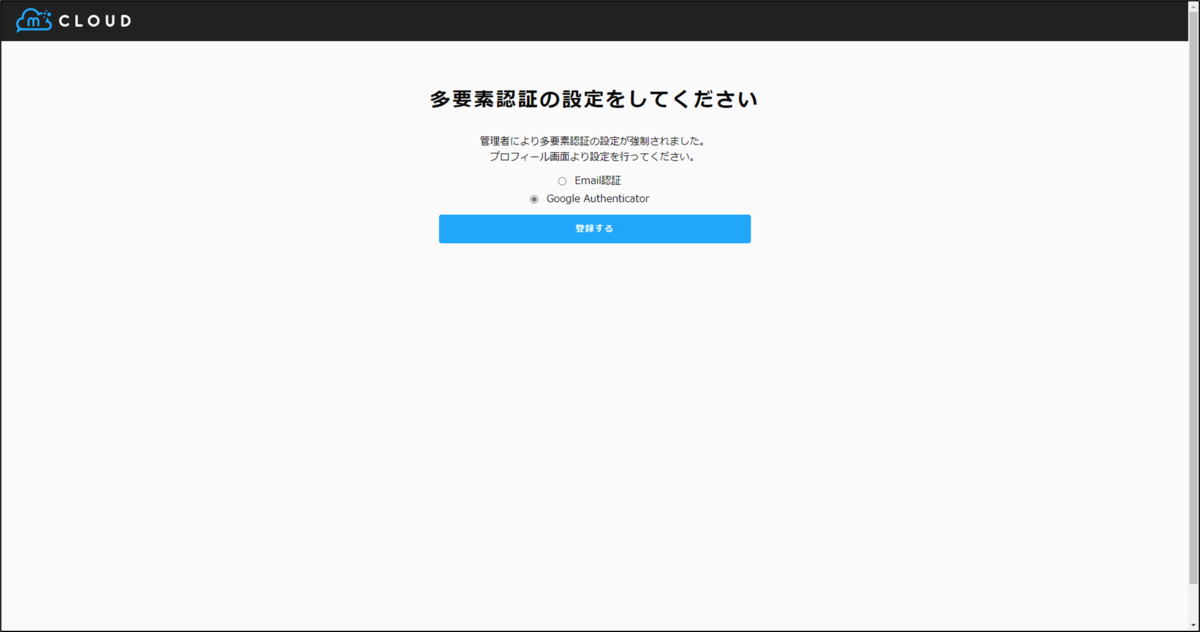Select the Email認証 radio button
This screenshot has width=1200, height=632.
click(x=562, y=180)
